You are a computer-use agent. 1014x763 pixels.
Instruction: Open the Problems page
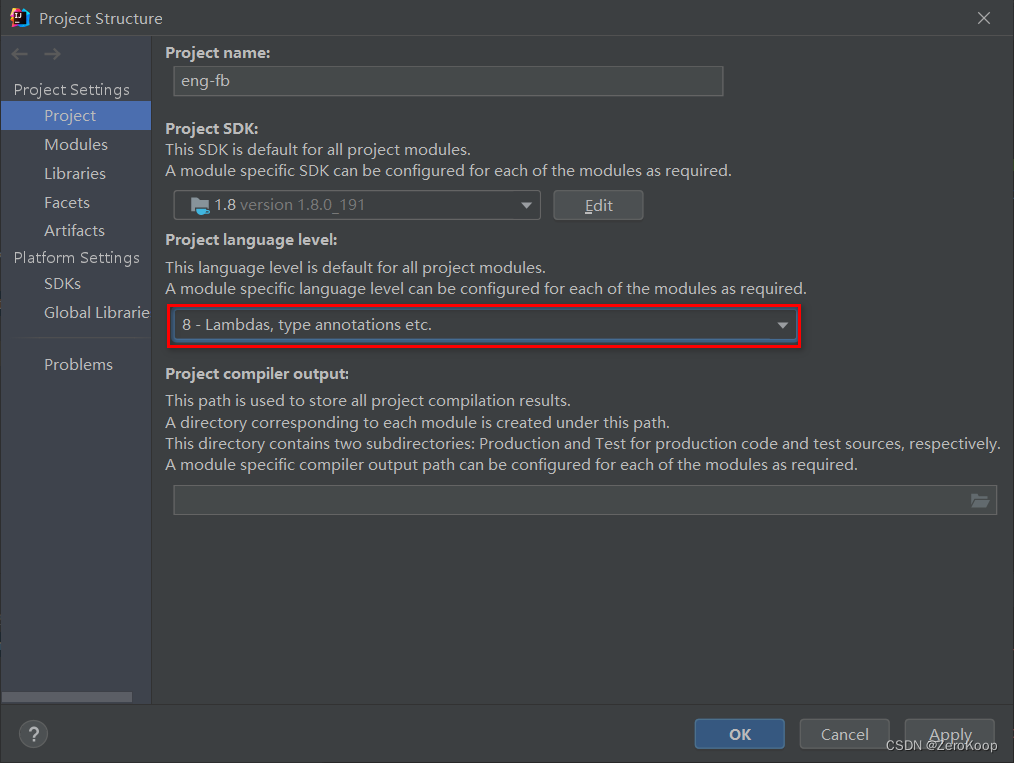[76, 364]
